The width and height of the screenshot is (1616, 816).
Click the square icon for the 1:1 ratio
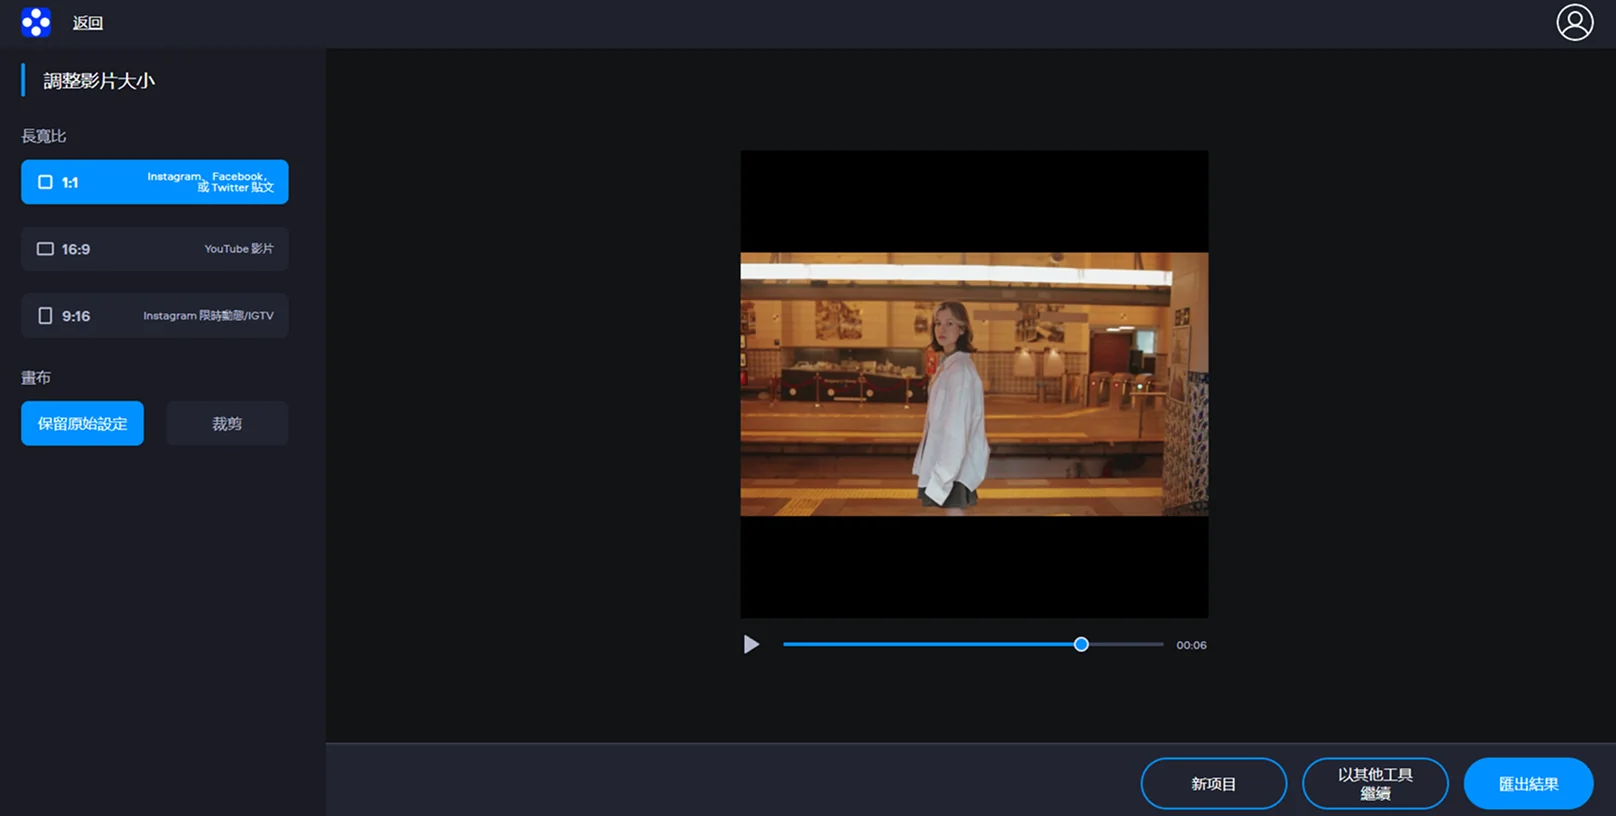pos(45,182)
